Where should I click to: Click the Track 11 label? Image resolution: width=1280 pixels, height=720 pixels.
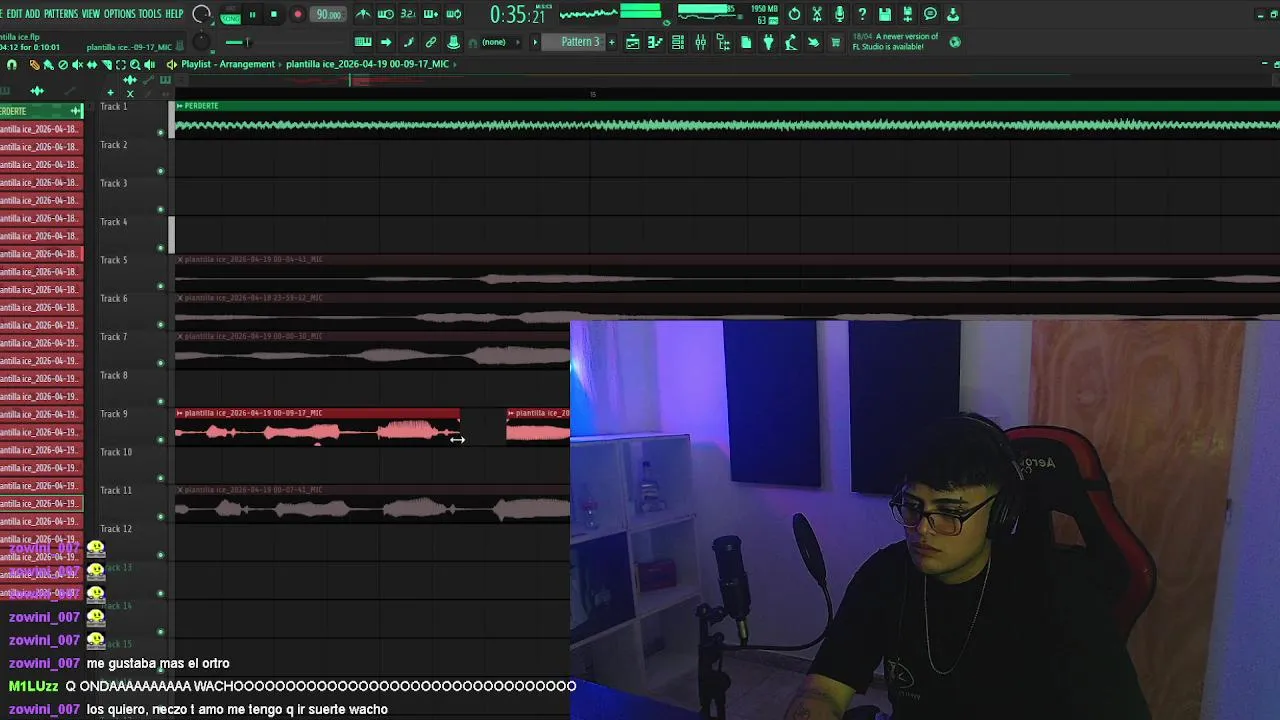116,490
